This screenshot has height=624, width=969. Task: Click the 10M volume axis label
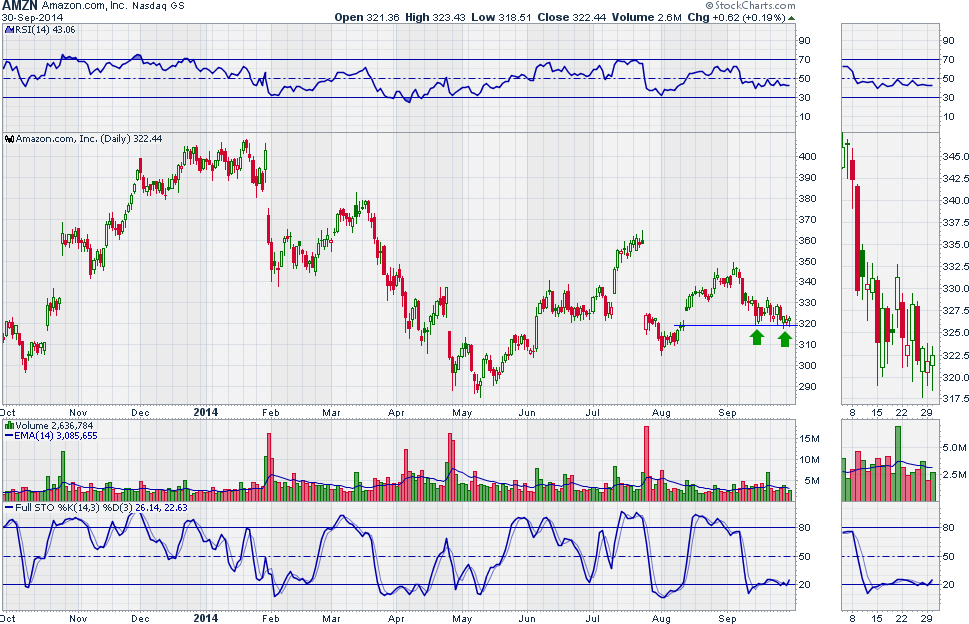[810, 460]
